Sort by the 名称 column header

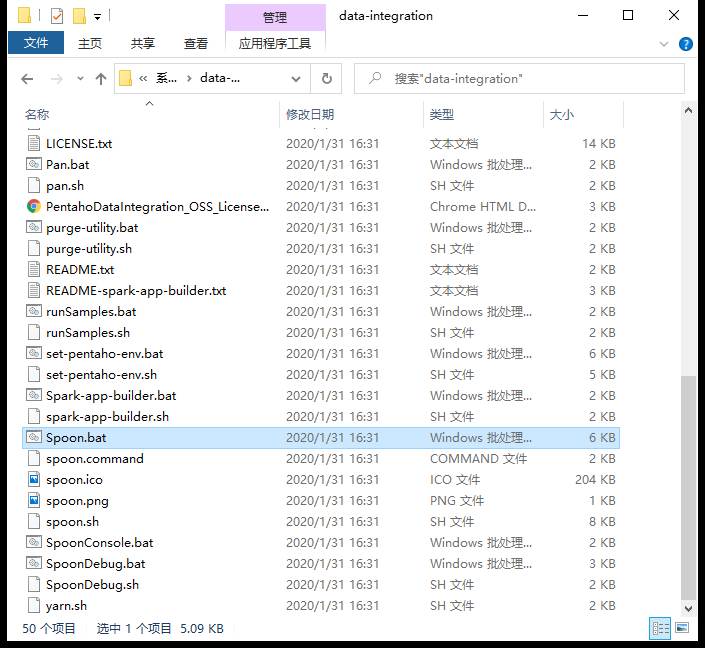(x=37, y=114)
